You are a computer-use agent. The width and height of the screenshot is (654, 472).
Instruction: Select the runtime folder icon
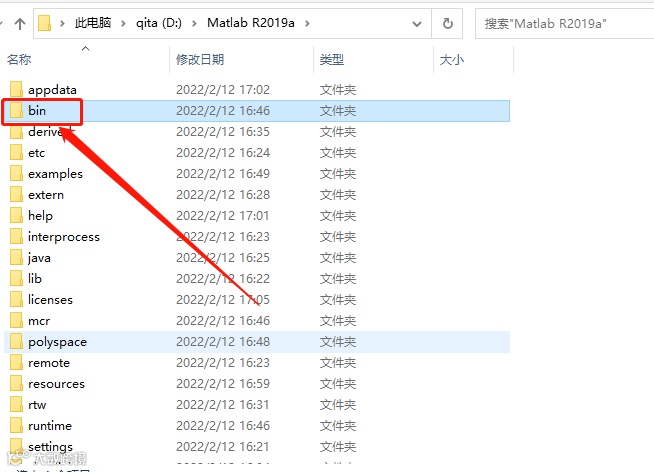[16, 425]
